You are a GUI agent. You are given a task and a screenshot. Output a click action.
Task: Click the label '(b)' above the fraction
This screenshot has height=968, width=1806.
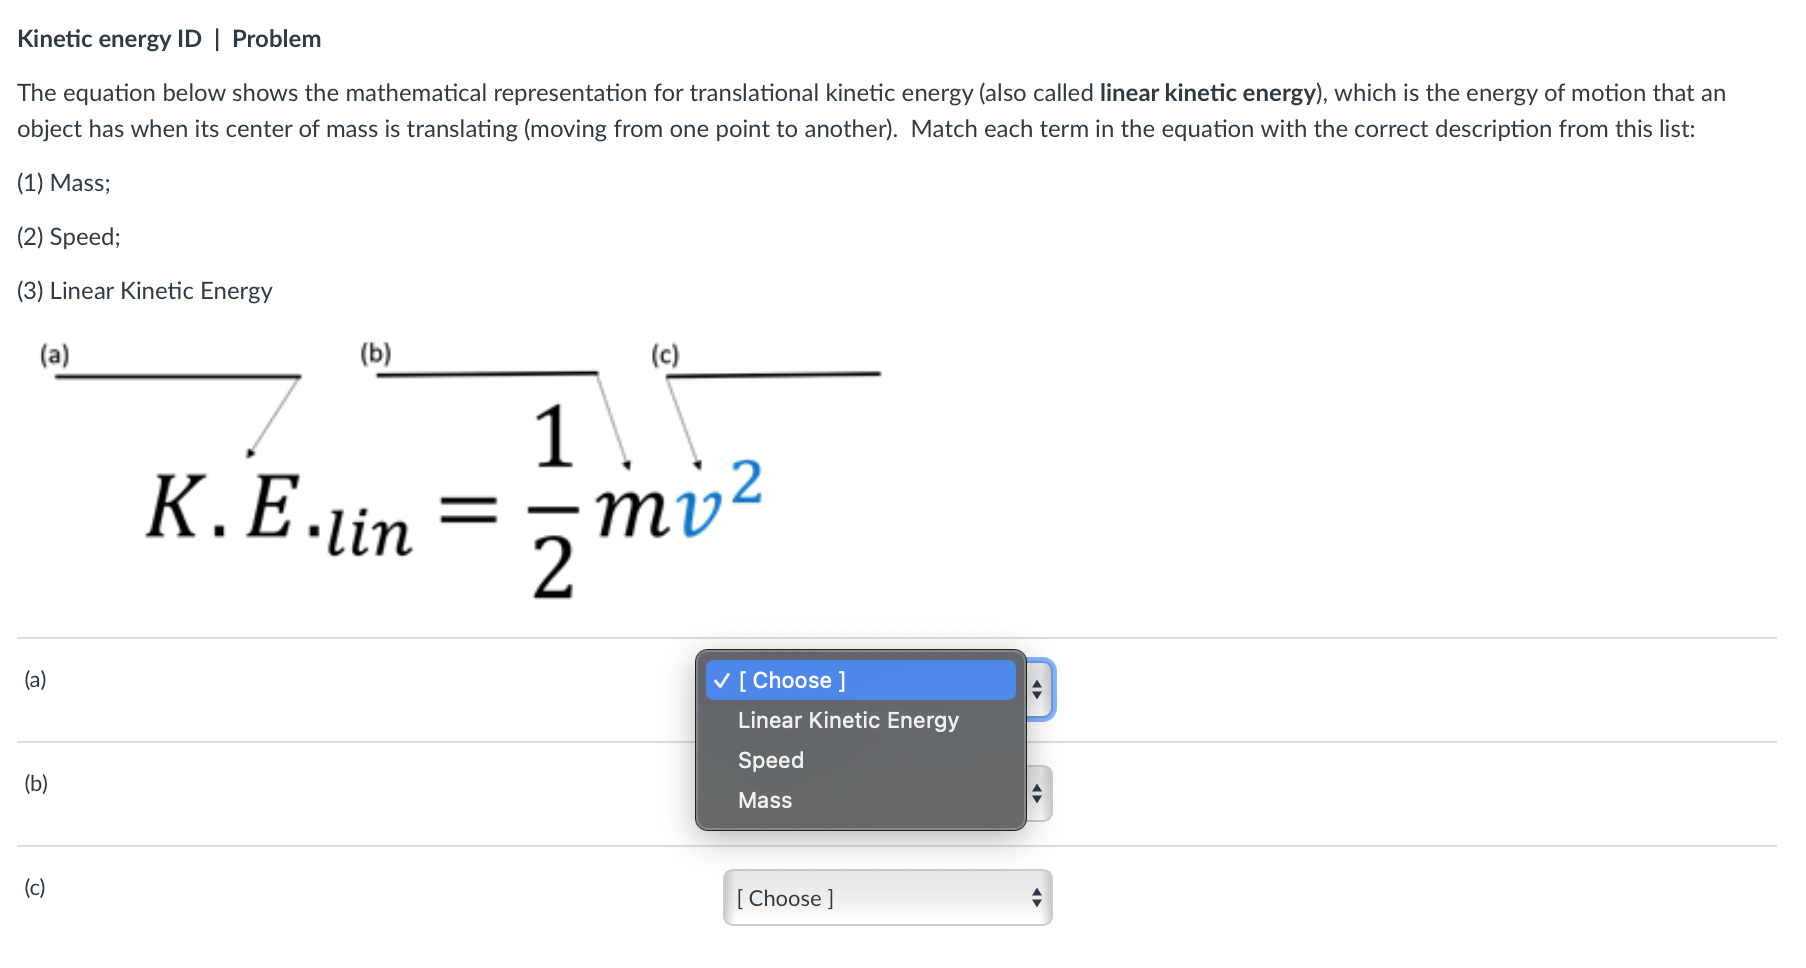click(x=374, y=353)
